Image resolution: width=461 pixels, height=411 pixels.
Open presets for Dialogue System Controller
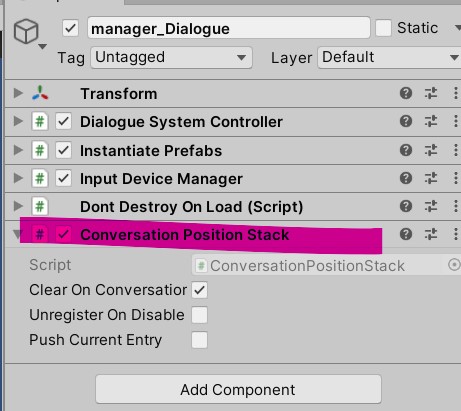tap(431, 121)
